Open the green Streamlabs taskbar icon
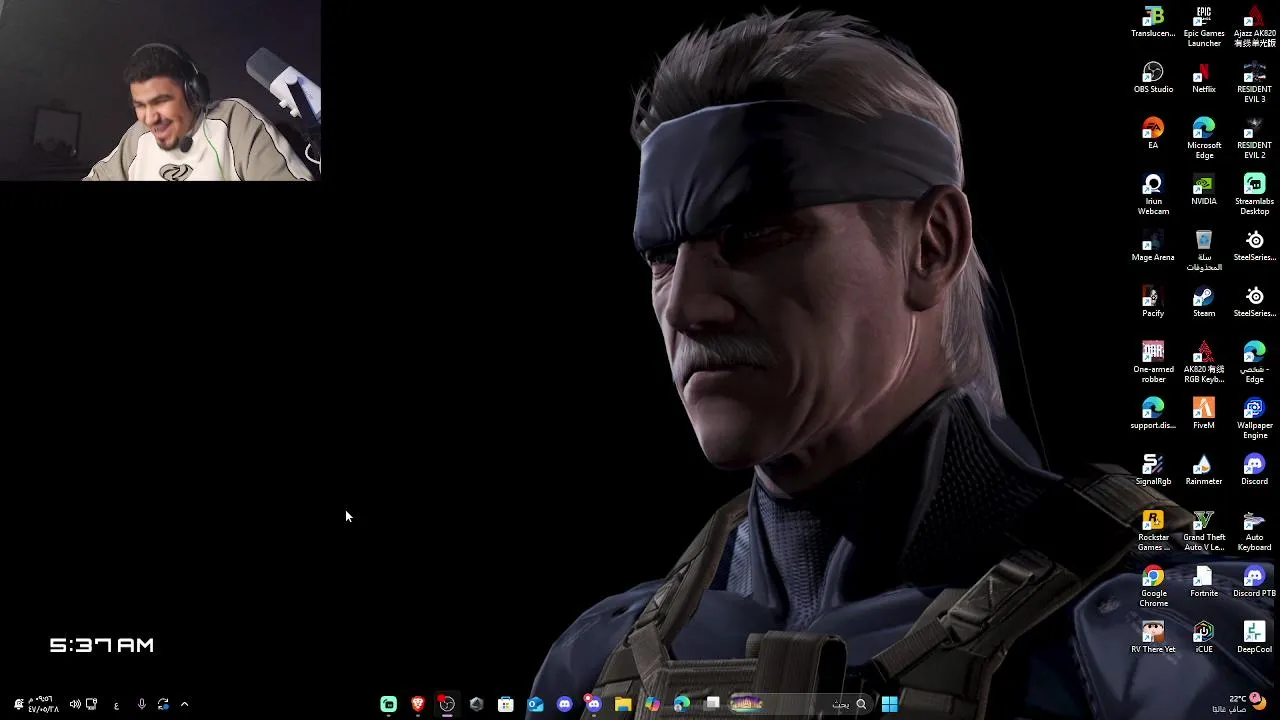The image size is (1280, 720). [x=389, y=704]
